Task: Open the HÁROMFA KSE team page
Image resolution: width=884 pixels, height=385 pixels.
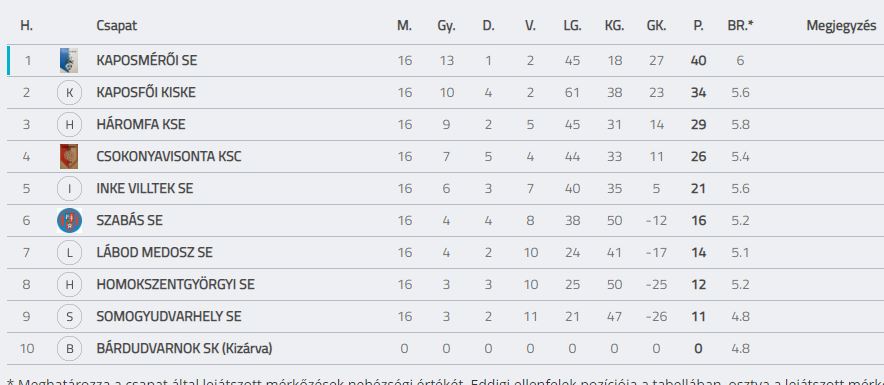Action: click(140, 125)
